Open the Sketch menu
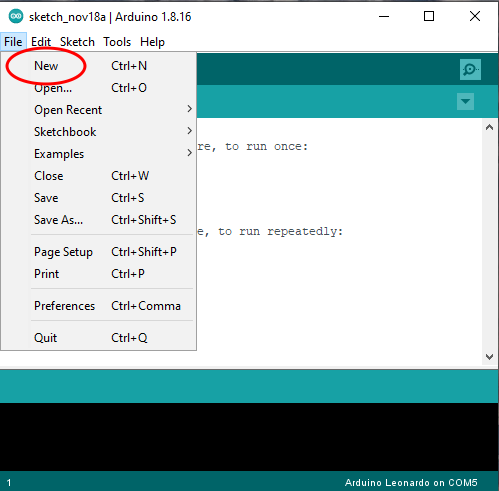This screenshot has width=499, height=491. [77, 42]
